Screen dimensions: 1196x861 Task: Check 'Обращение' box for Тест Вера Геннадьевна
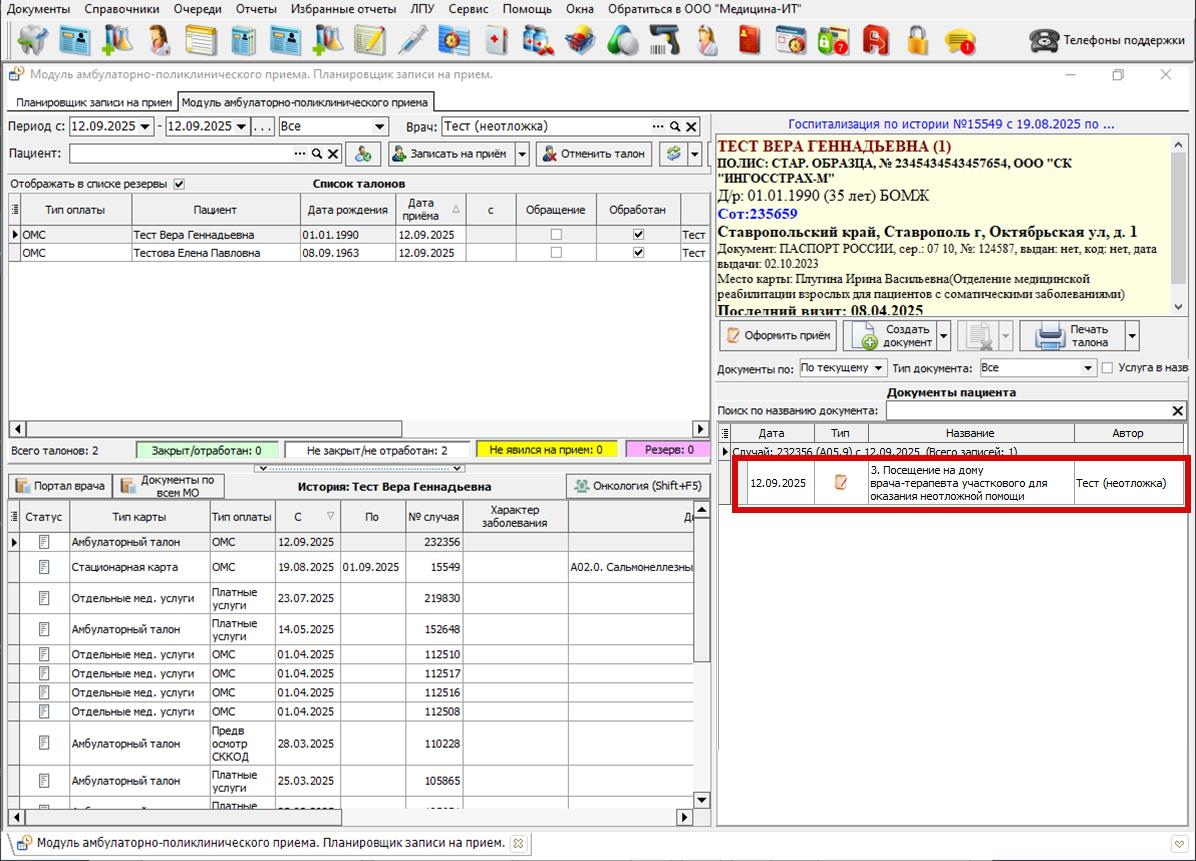pos(556,235)
